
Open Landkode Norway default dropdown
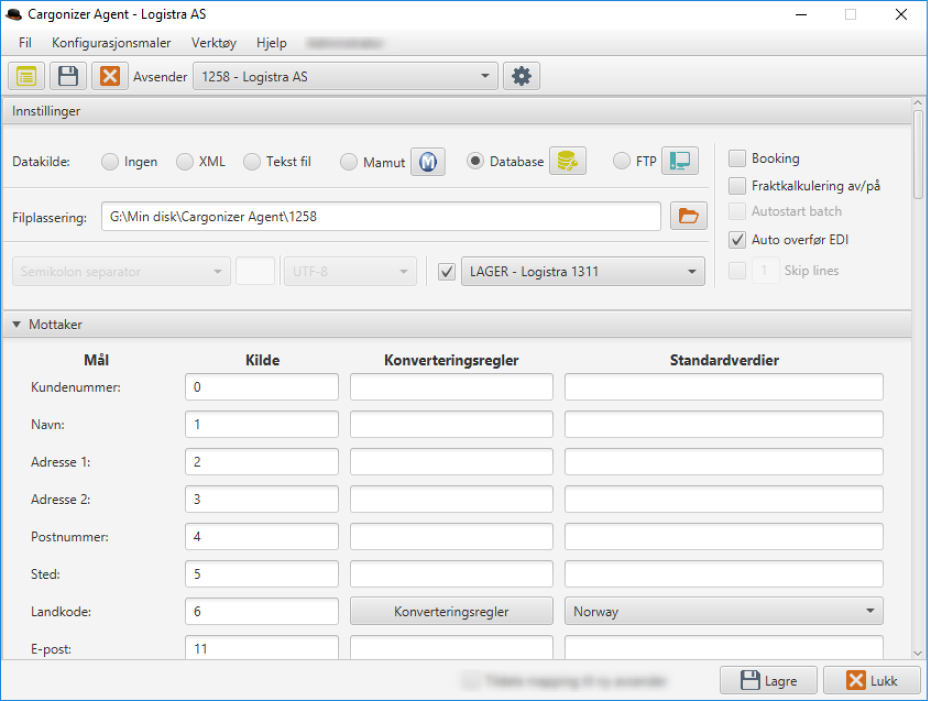tap(724, 611)
